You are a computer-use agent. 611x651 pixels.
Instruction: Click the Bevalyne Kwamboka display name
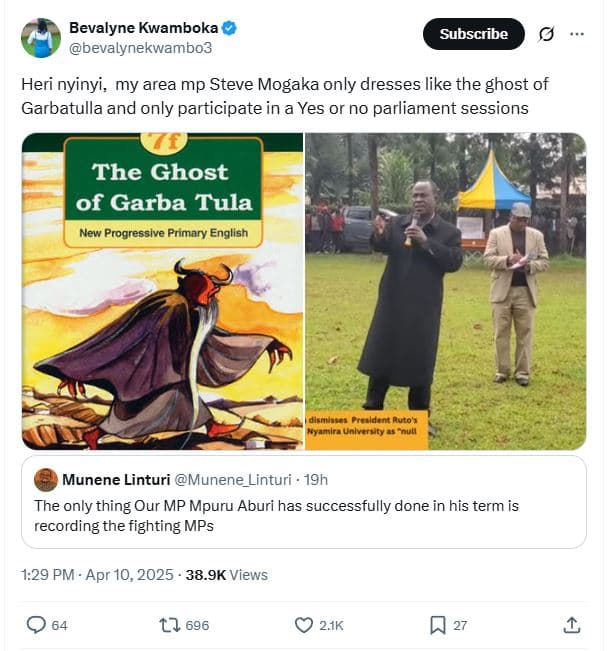(x=136, y=26)
